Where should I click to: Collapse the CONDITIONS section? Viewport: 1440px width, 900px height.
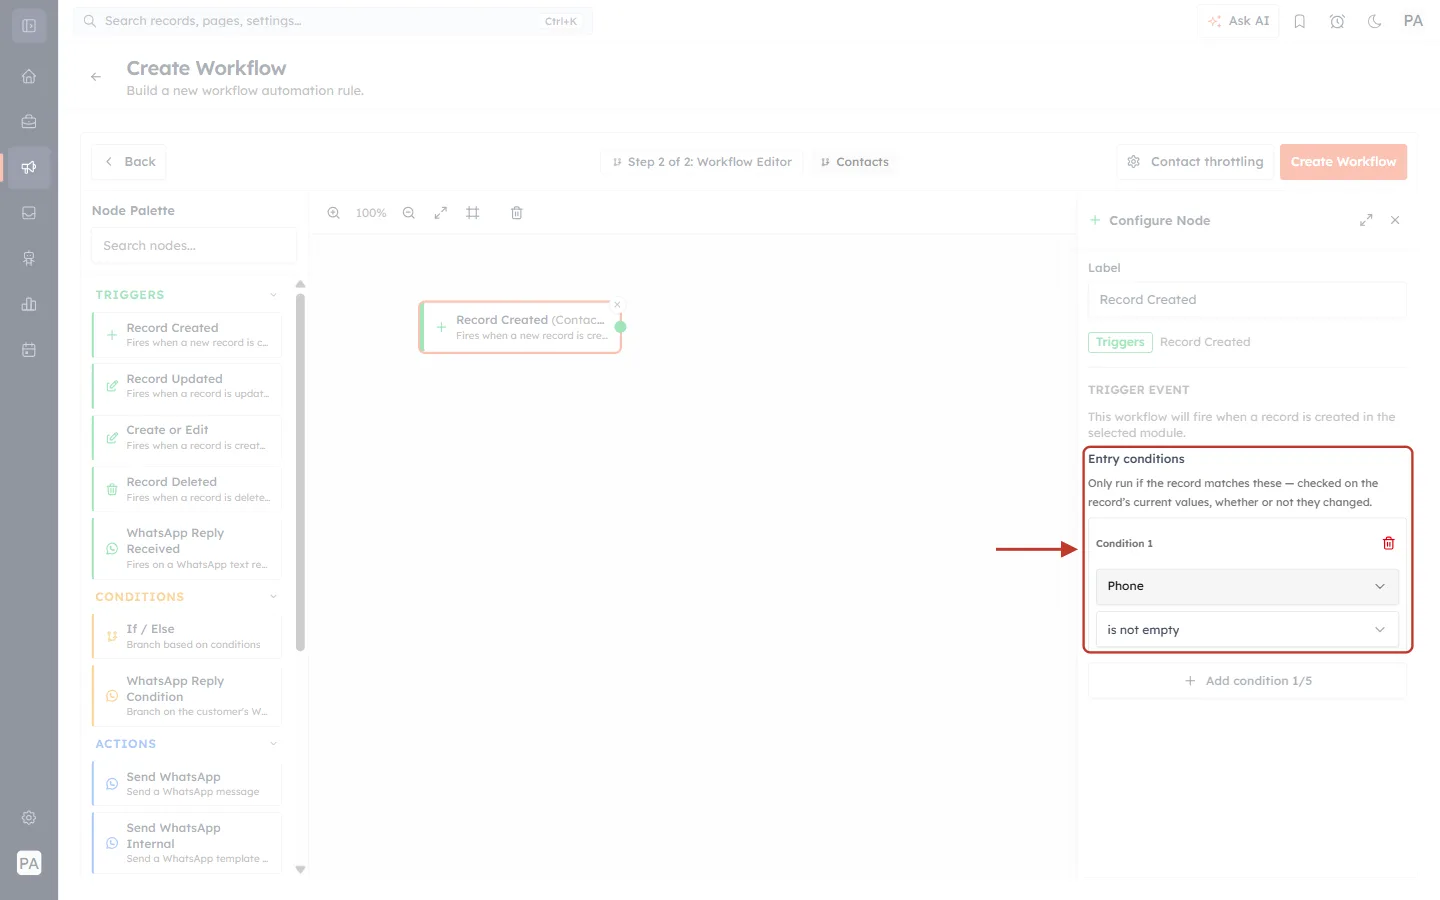[273, 597]
